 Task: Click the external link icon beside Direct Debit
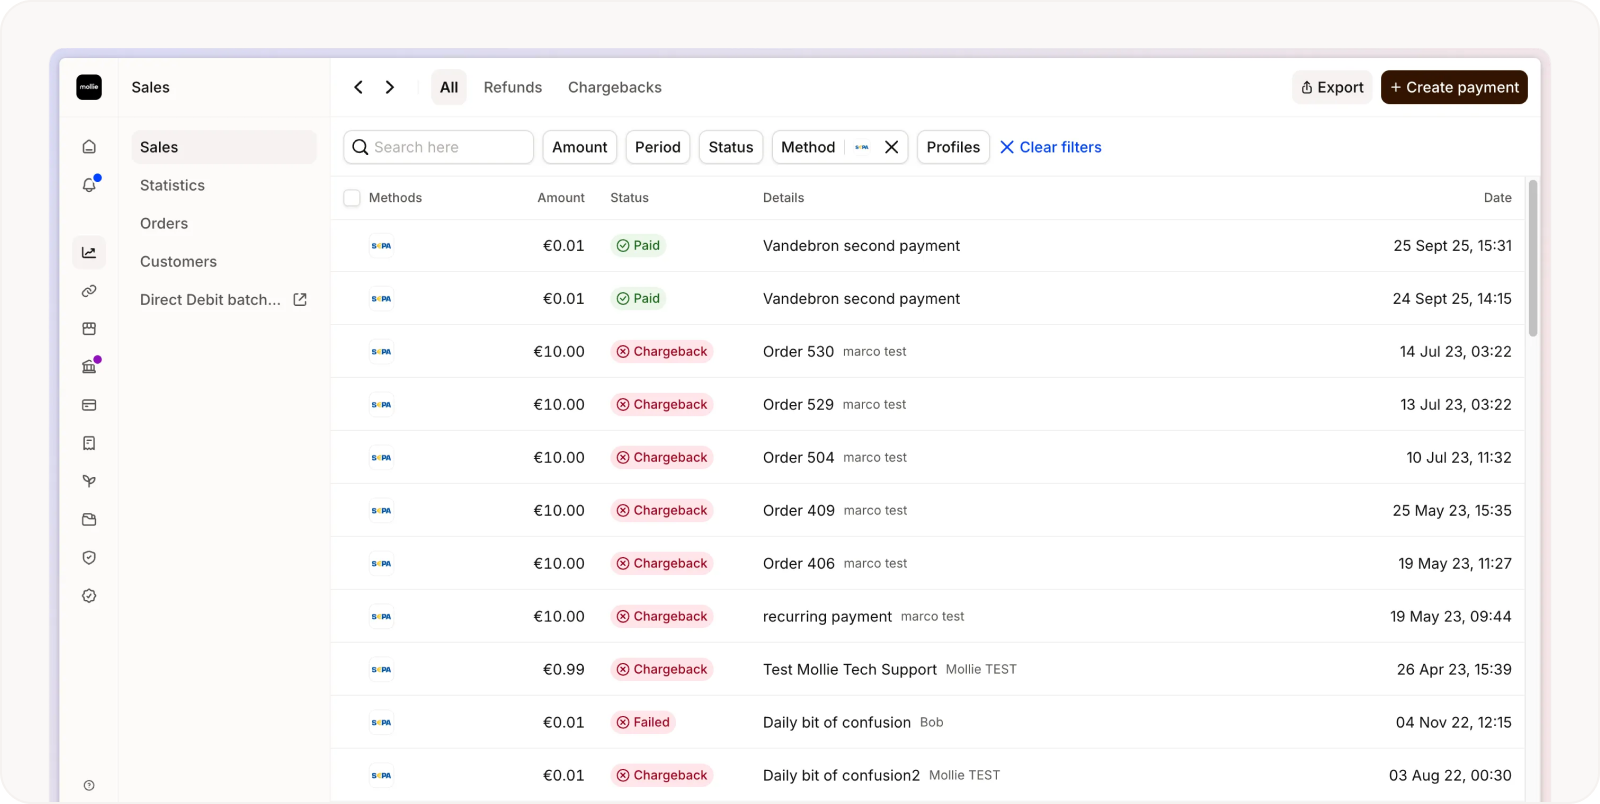click(x=300, y=300)
